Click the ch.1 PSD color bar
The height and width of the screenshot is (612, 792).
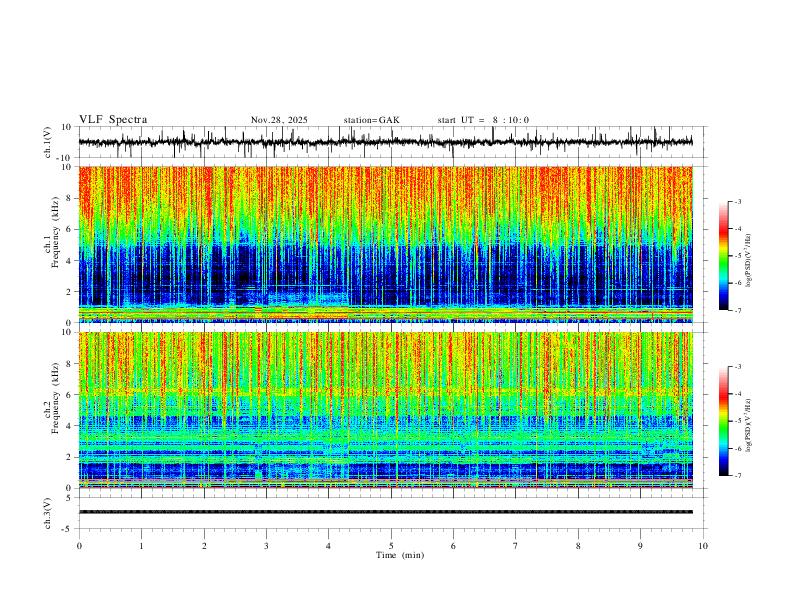724,256
